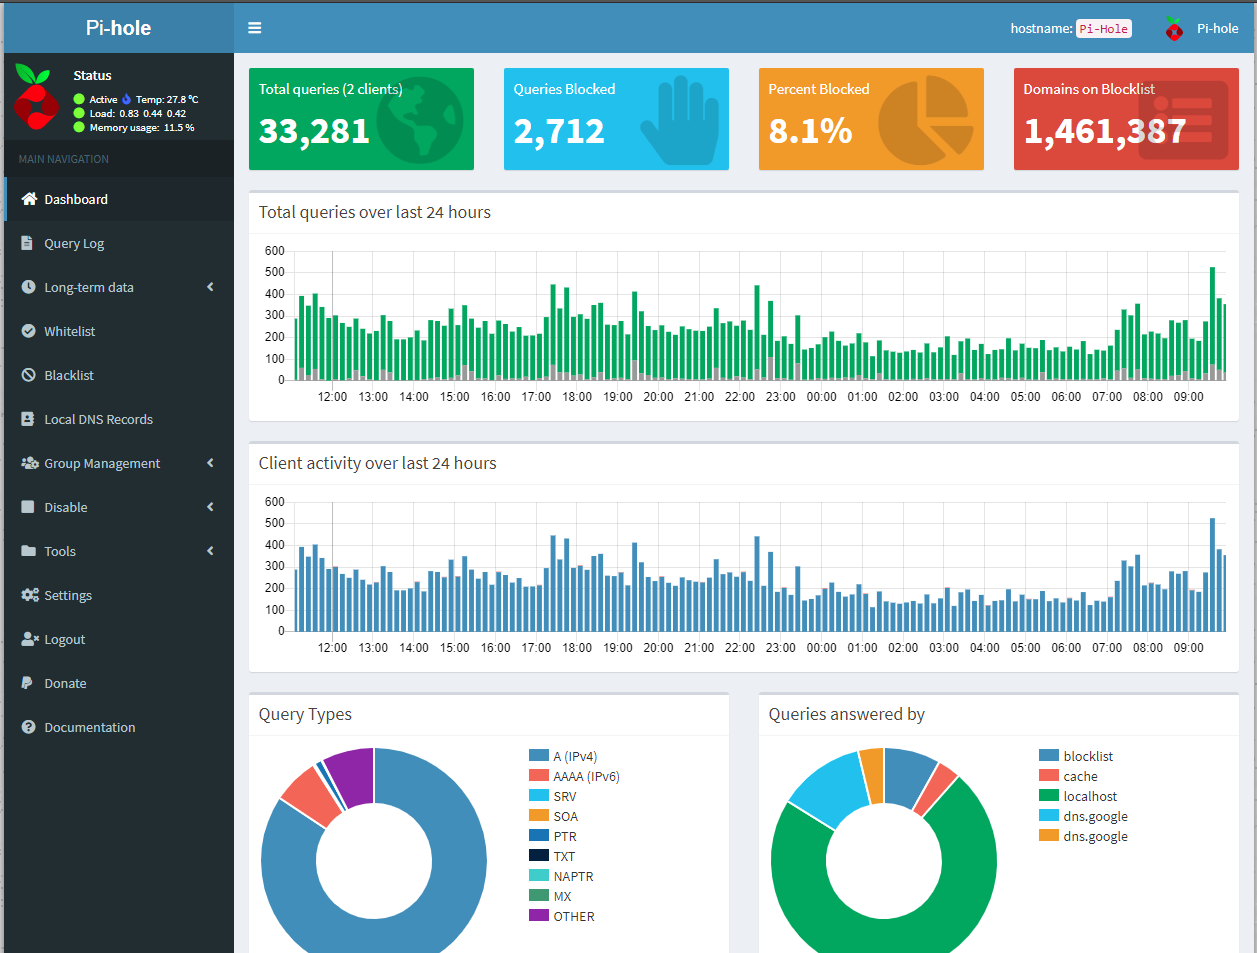The image size is (1257, 953).
Task: Click the Query Log file icon
Action: pos(28,243)
